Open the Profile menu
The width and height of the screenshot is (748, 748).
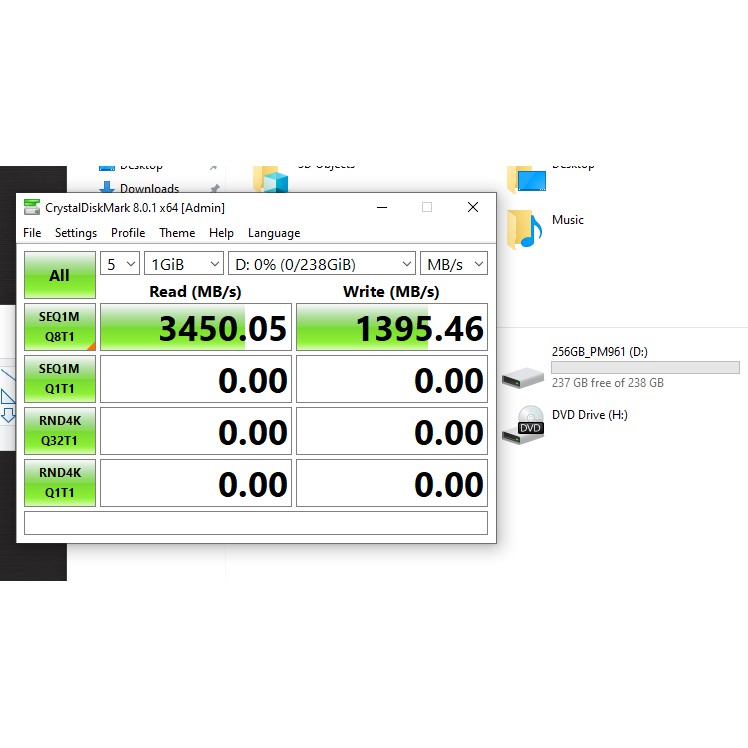click(x=128, y=233)
